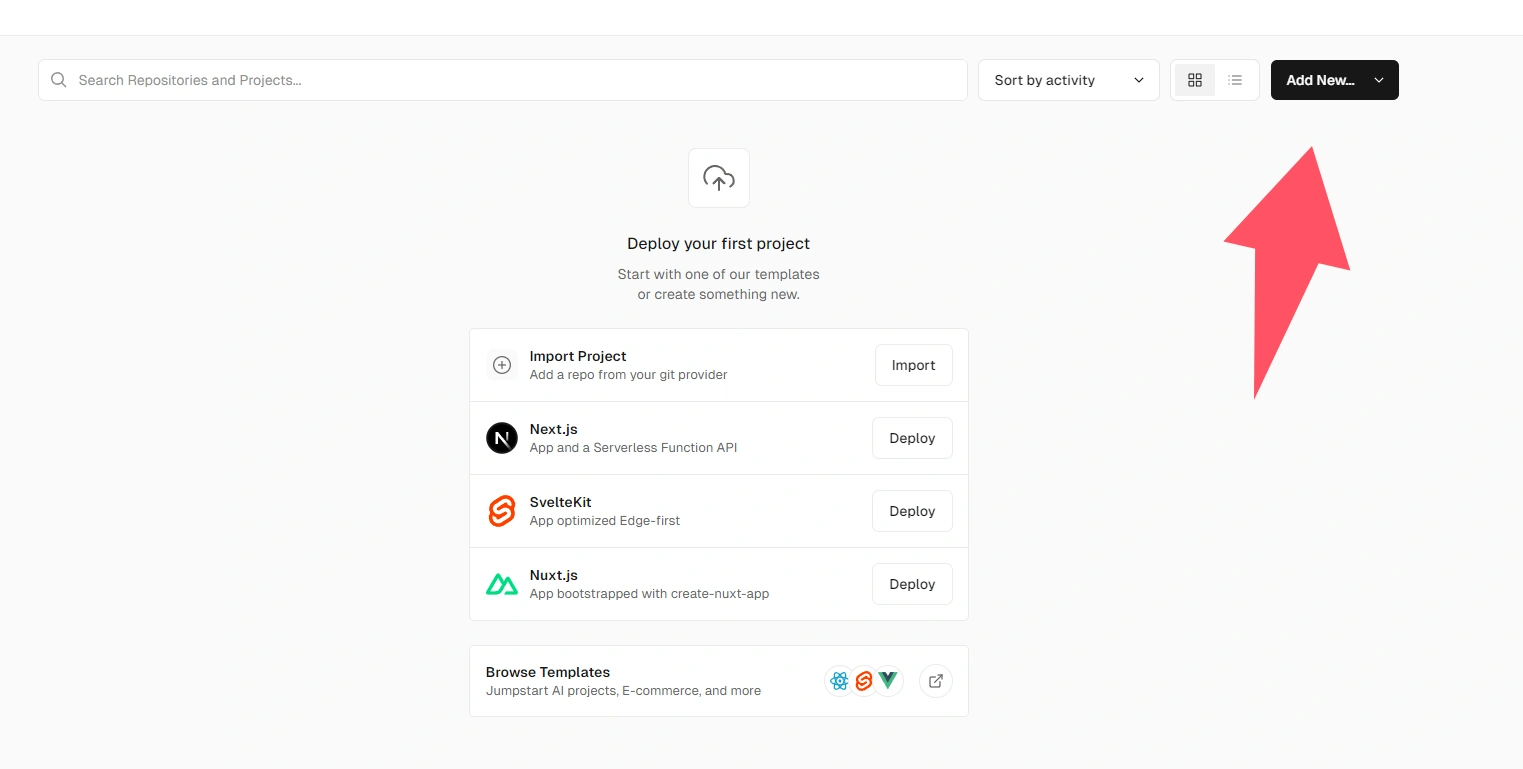Click Import for Import Project

click(x=914, y=365)
